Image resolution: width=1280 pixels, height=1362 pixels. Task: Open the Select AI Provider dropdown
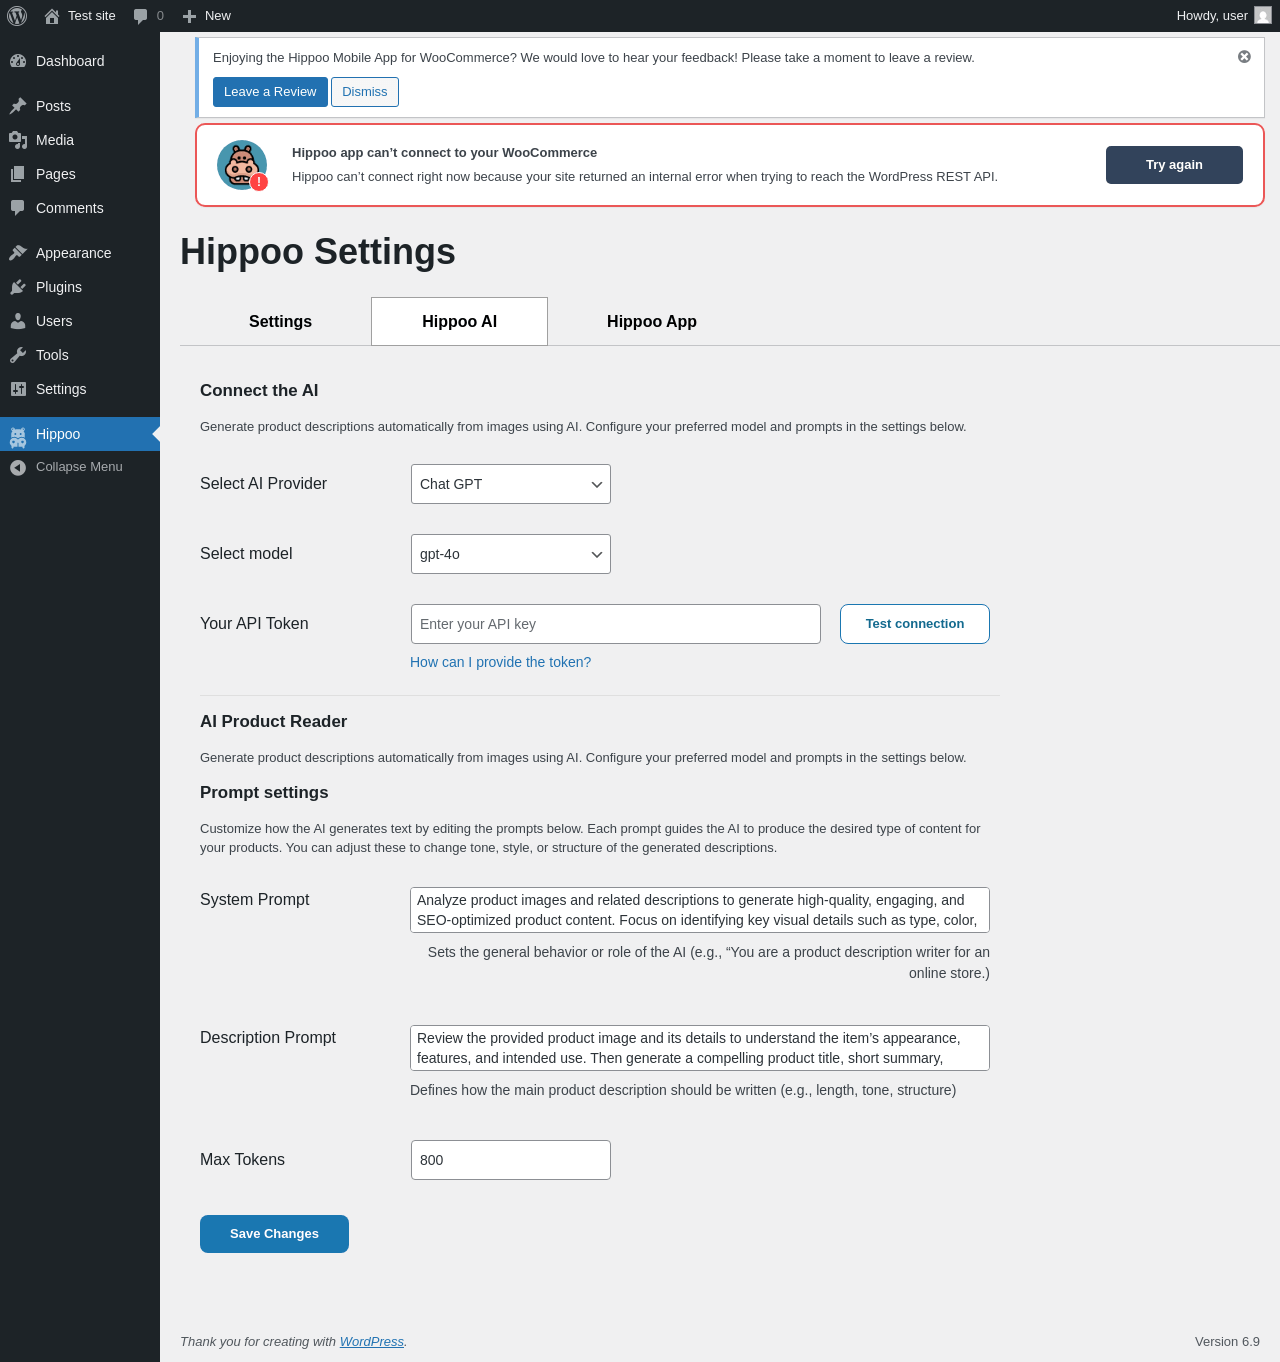(x=511, y=484)
